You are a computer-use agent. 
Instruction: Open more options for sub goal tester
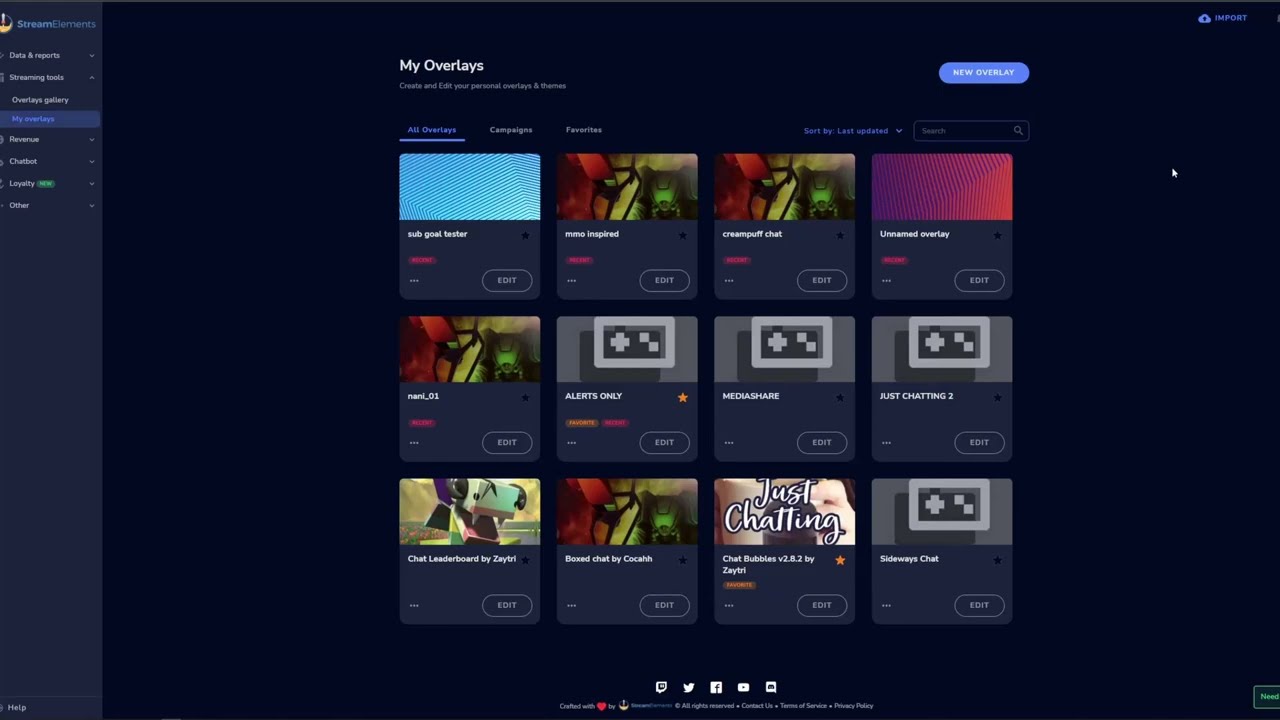click(x=414, y=280)
